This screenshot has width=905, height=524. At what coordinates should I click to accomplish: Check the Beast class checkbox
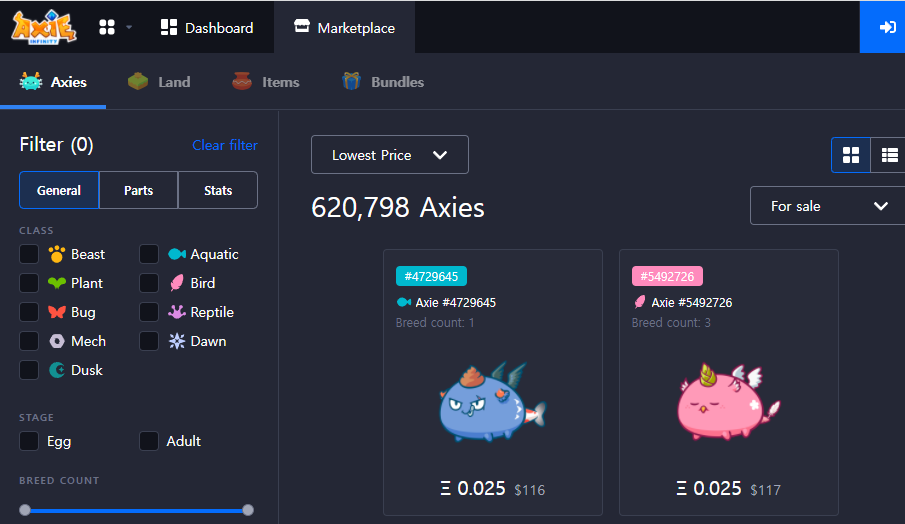[x=29, y=254]
